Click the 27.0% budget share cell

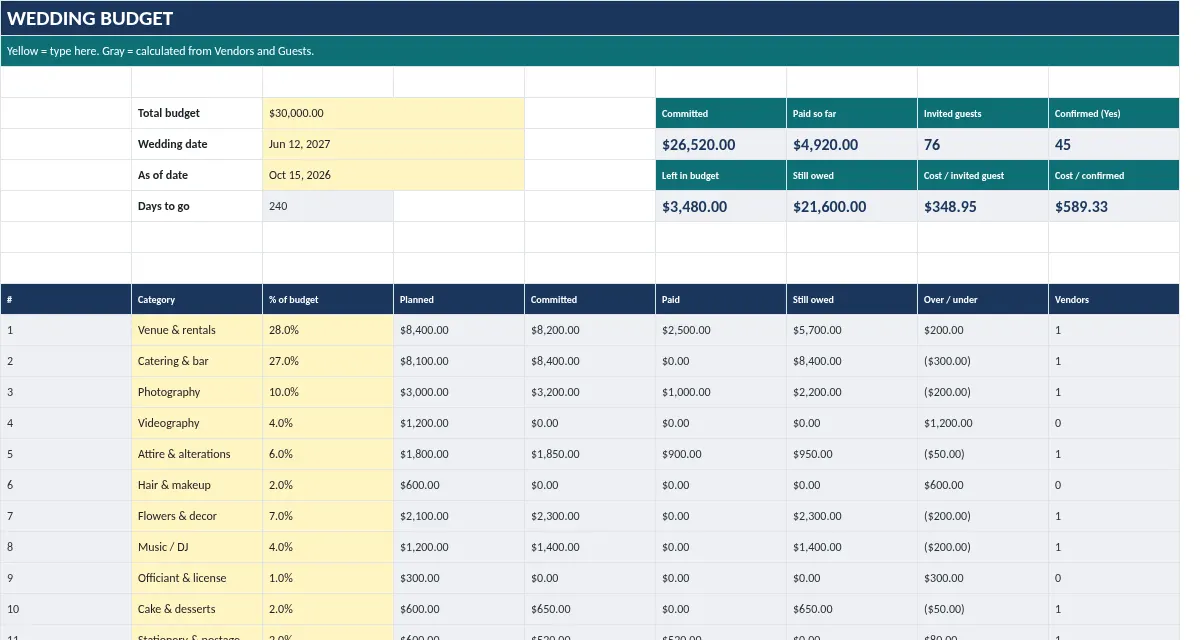click(x=328, y=361)
